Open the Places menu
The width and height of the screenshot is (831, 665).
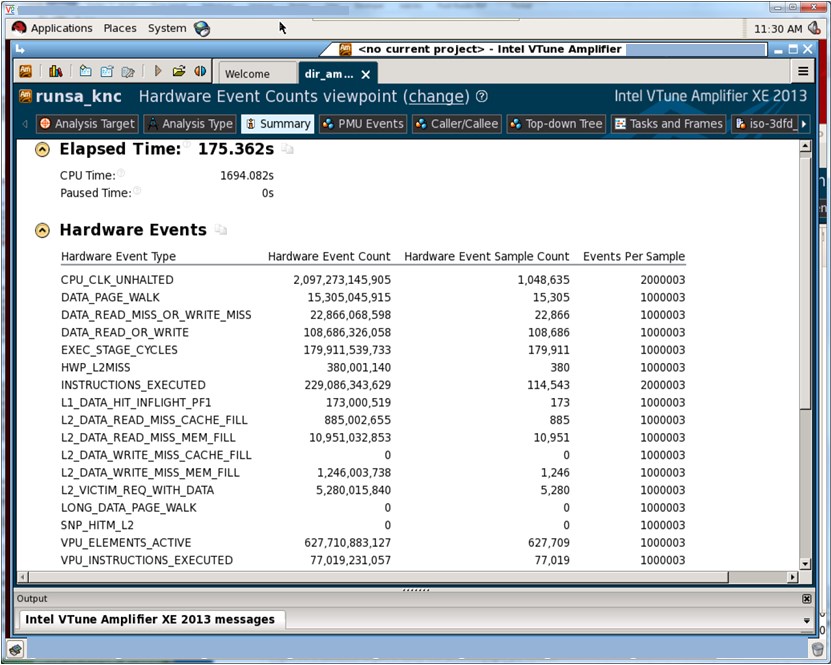click(120, 28)
